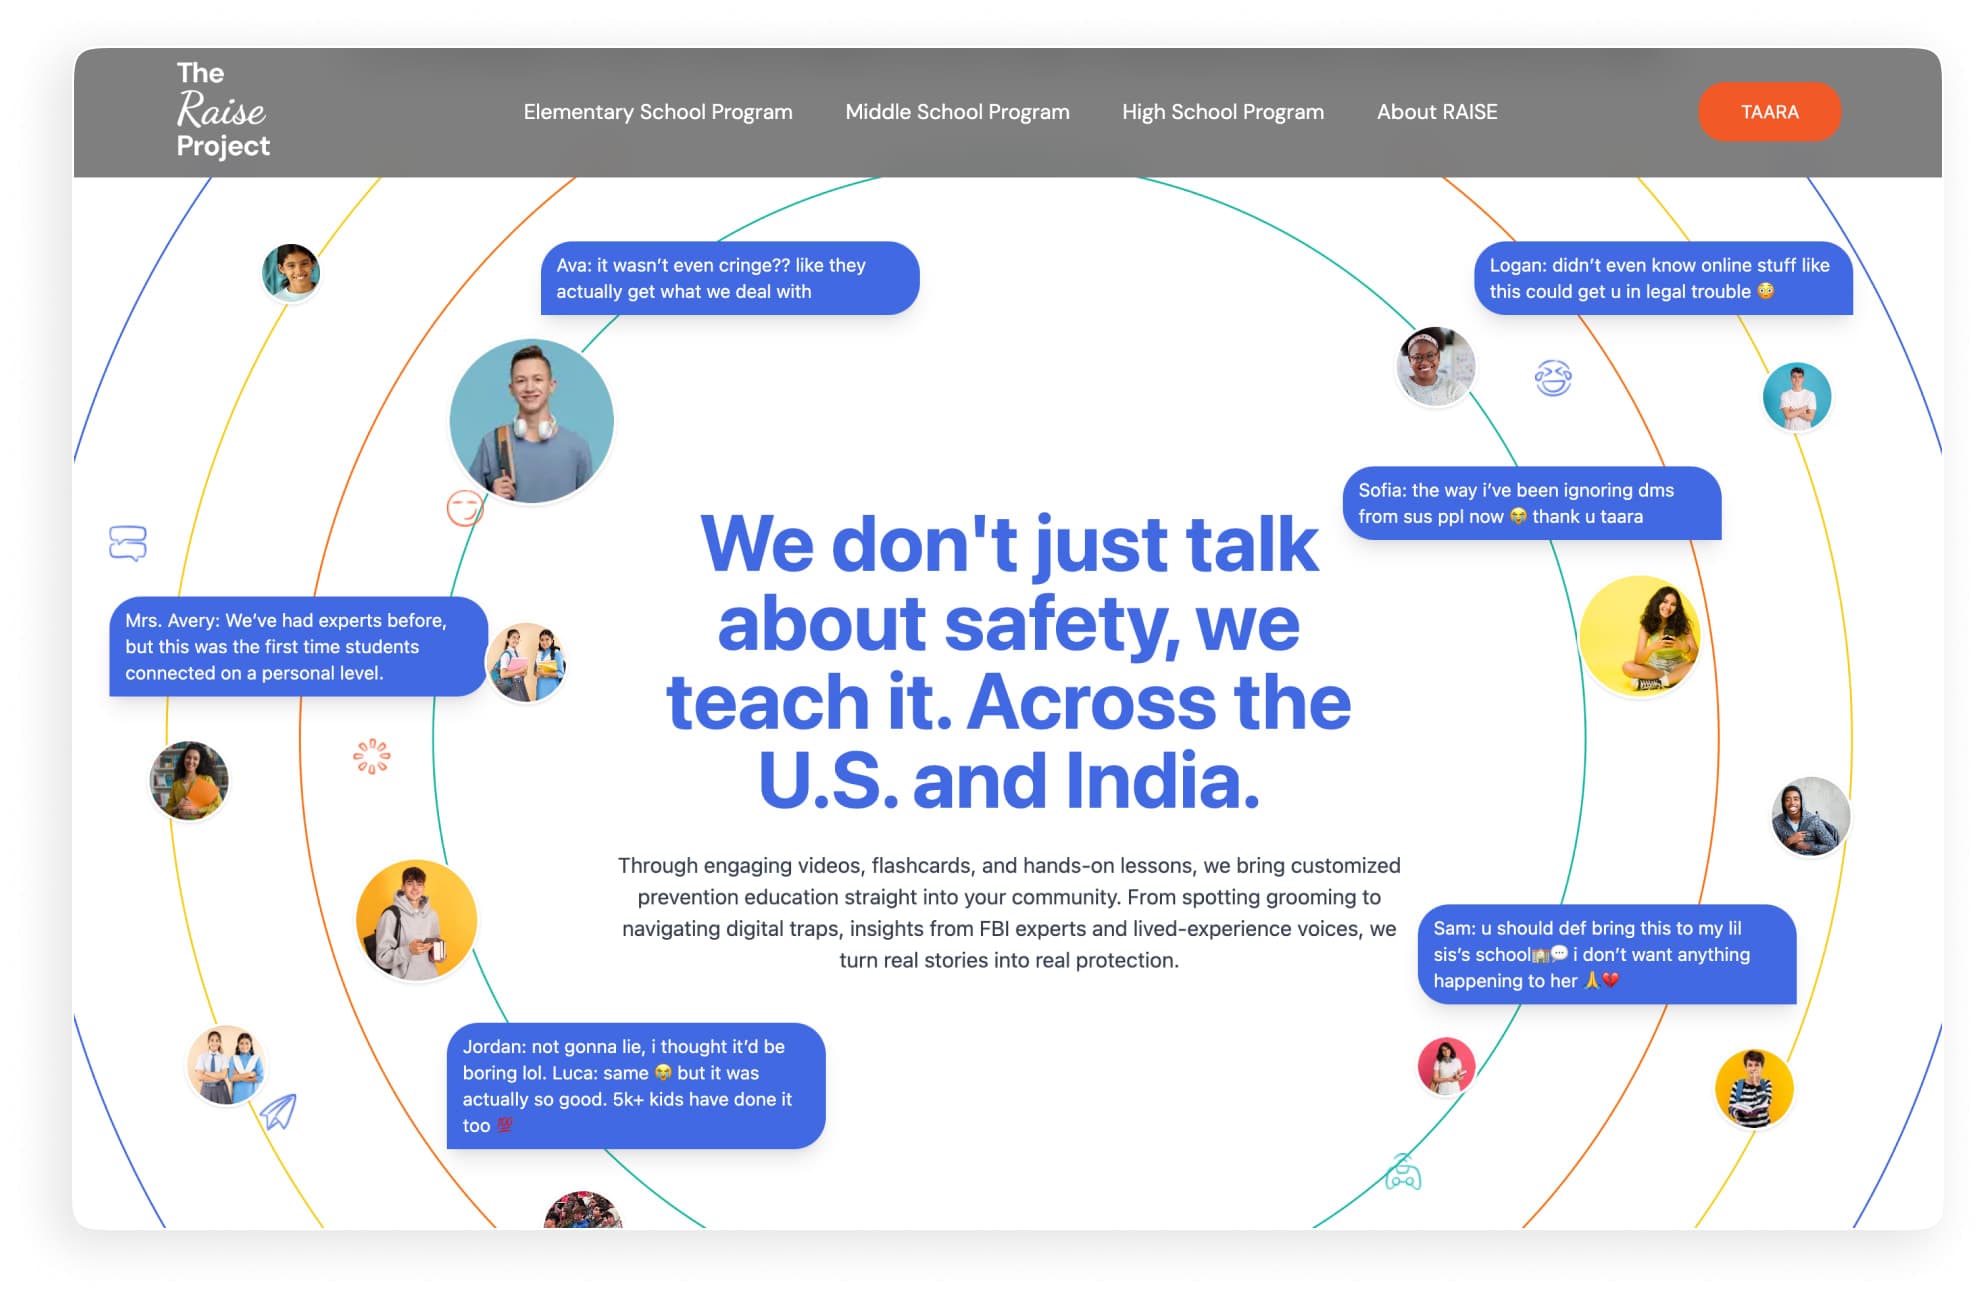Click Mrs. Avery's testimonial bubble
Image resolution: width=1988 pixels, height=1300 pixels.
[x=298, y=647]
